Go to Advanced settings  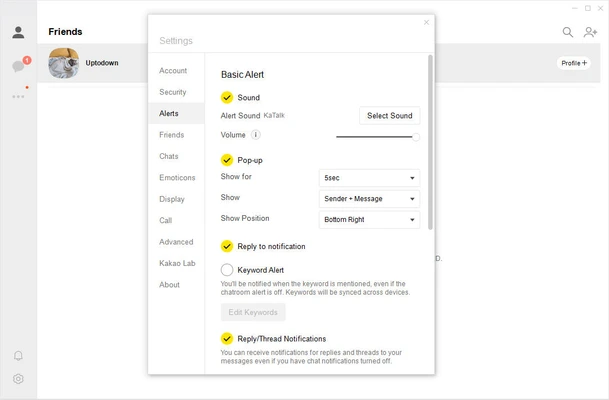[176, 242]
